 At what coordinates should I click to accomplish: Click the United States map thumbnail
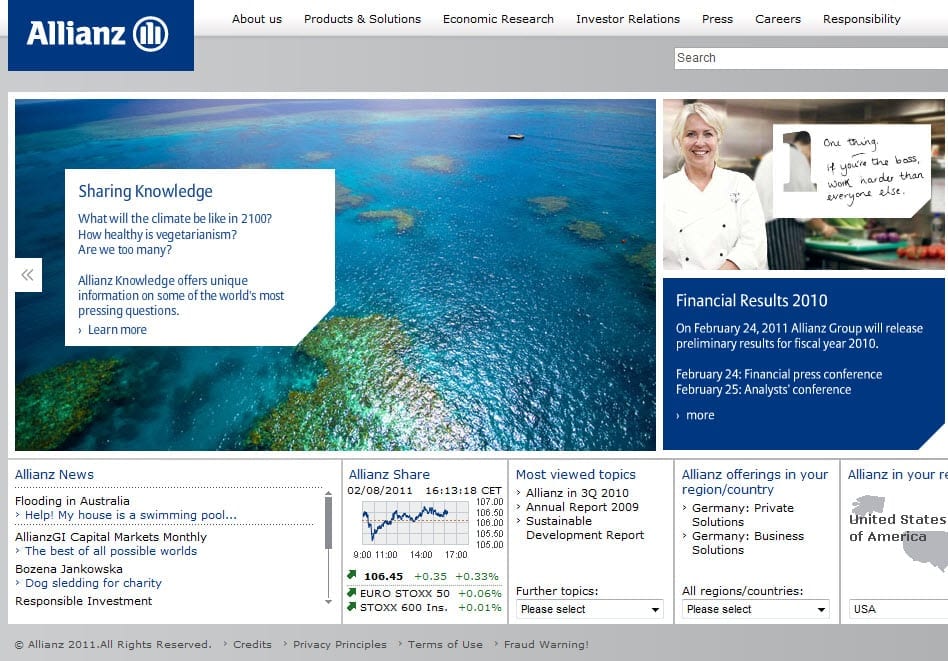[898, 532]
